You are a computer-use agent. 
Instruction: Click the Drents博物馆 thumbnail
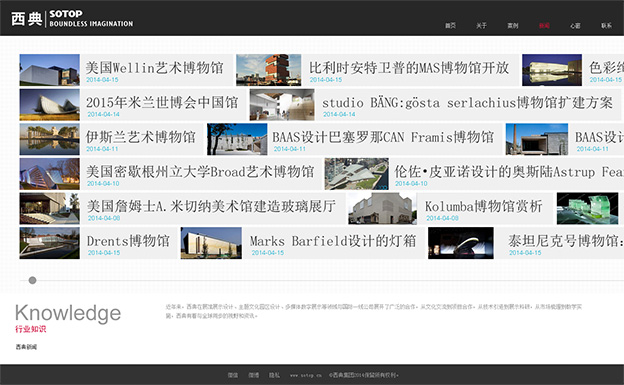tap(49, 243)
